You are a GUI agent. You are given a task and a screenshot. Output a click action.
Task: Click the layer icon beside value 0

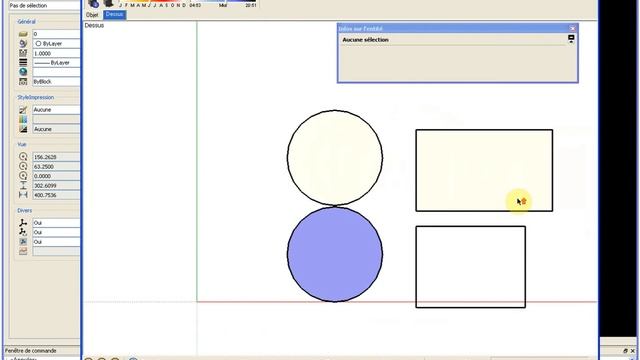coord(23,34)
